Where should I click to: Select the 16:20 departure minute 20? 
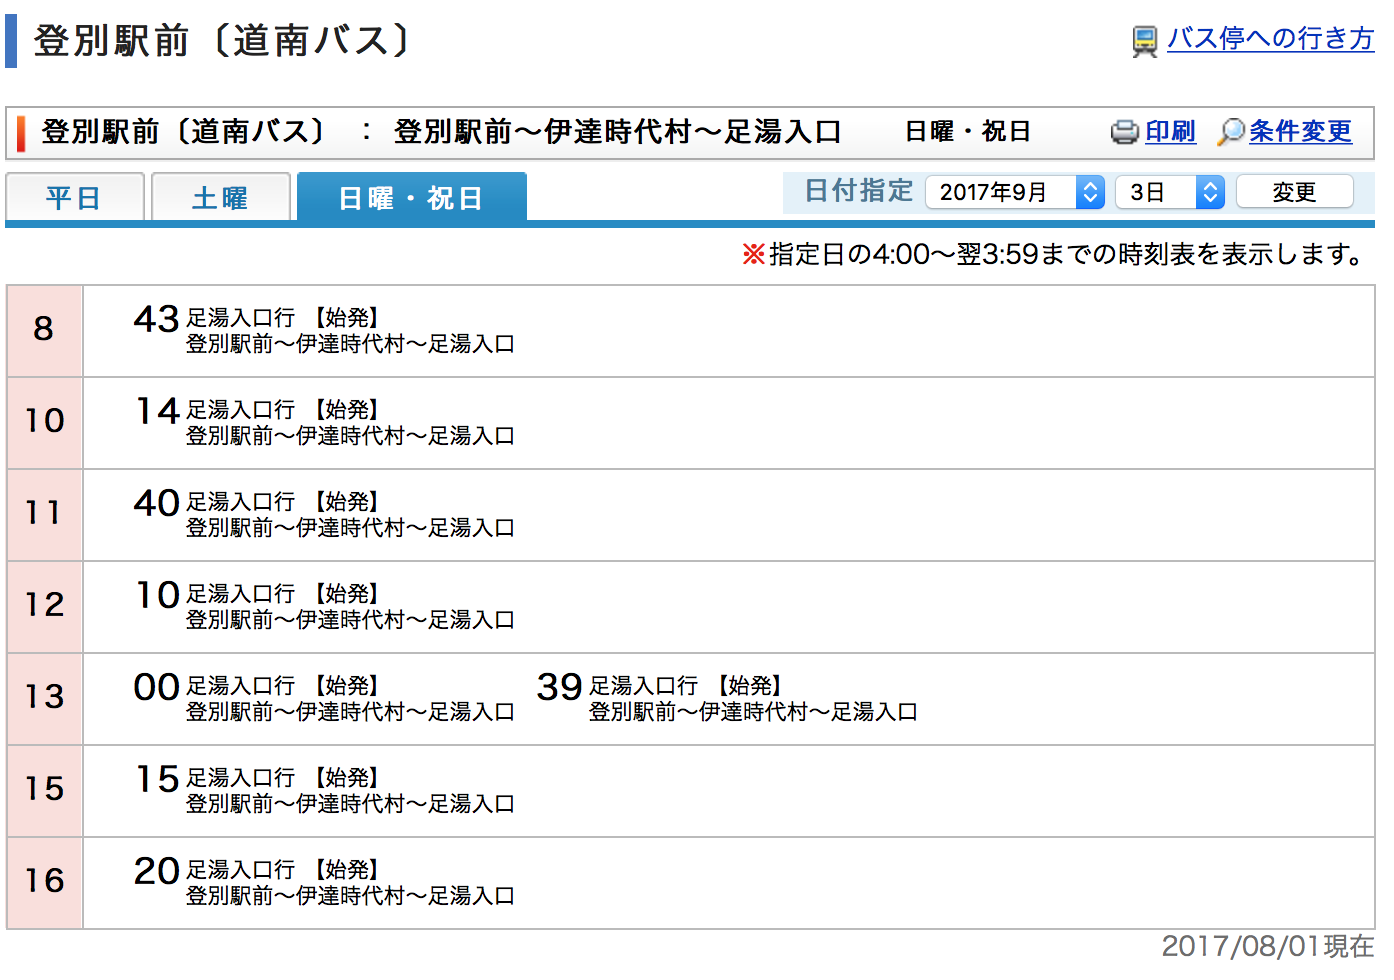point(156,871)
